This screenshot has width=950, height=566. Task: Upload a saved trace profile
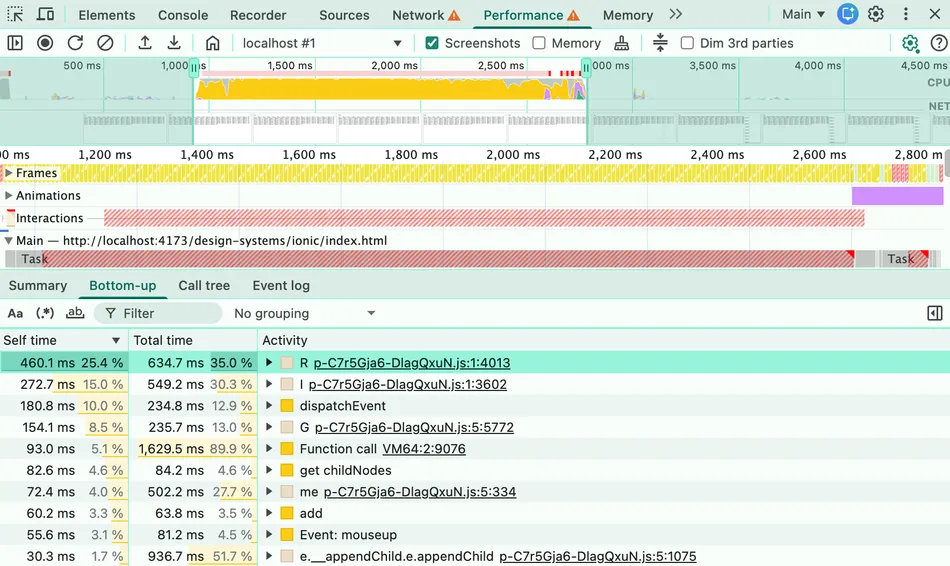145,43
